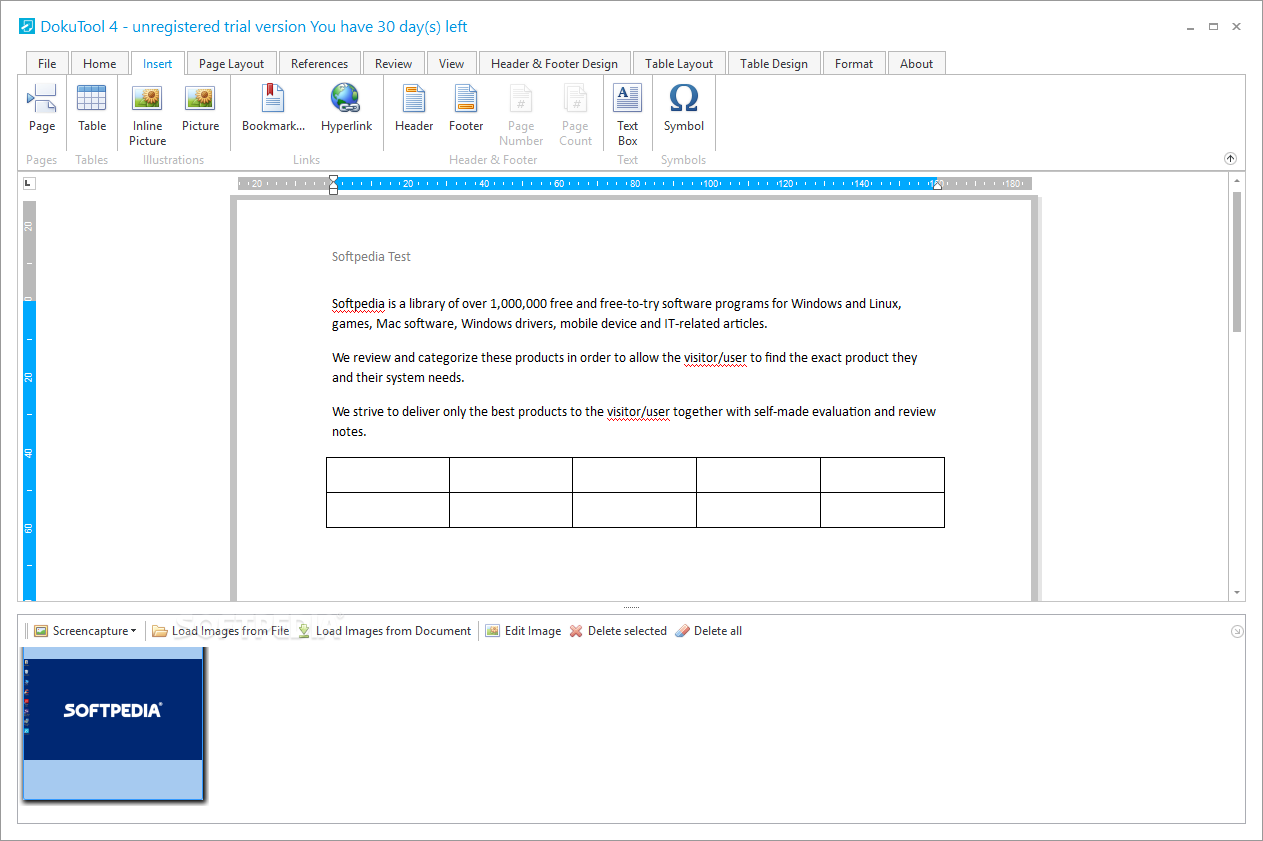Switch to the Home tab
1263x841 pixels.
(x=100, y=63)
